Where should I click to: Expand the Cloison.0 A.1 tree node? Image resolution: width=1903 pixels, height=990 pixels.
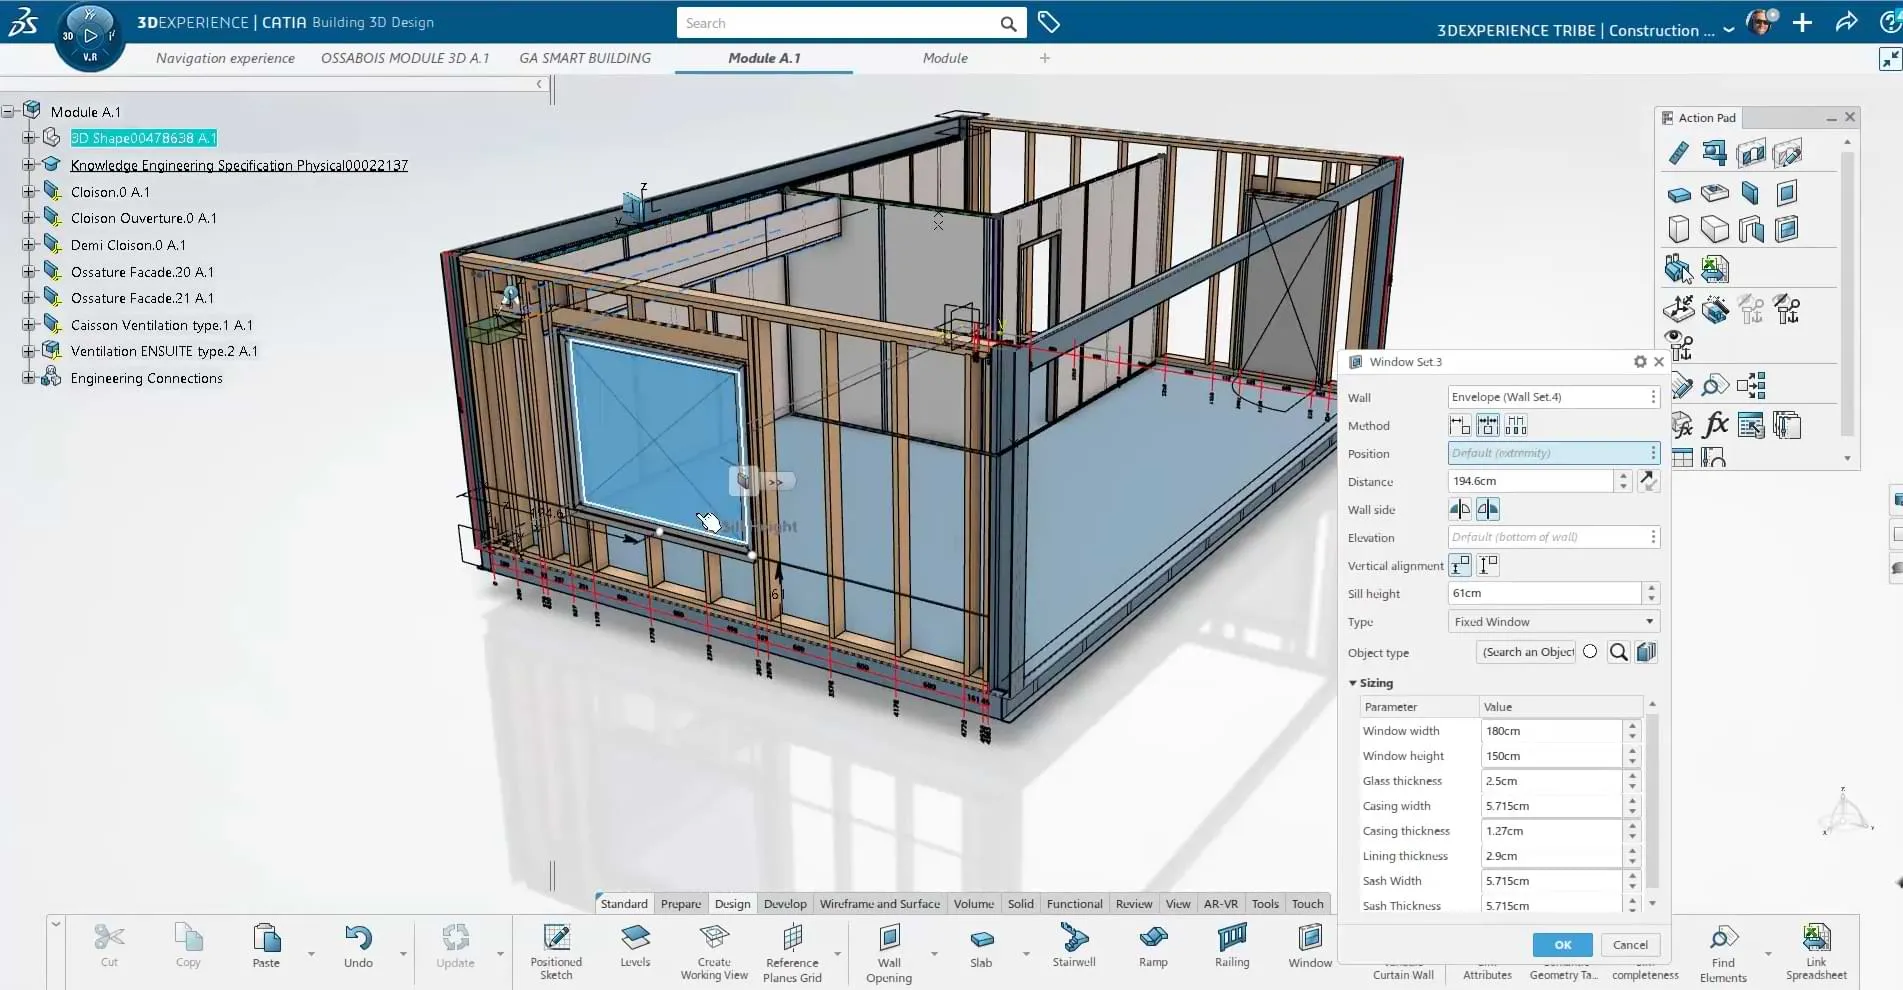(29, 191)
